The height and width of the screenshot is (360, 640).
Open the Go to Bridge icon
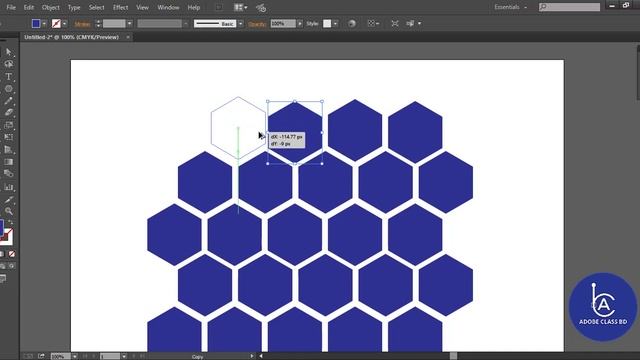pyautogui.click(x=219, y=7)
